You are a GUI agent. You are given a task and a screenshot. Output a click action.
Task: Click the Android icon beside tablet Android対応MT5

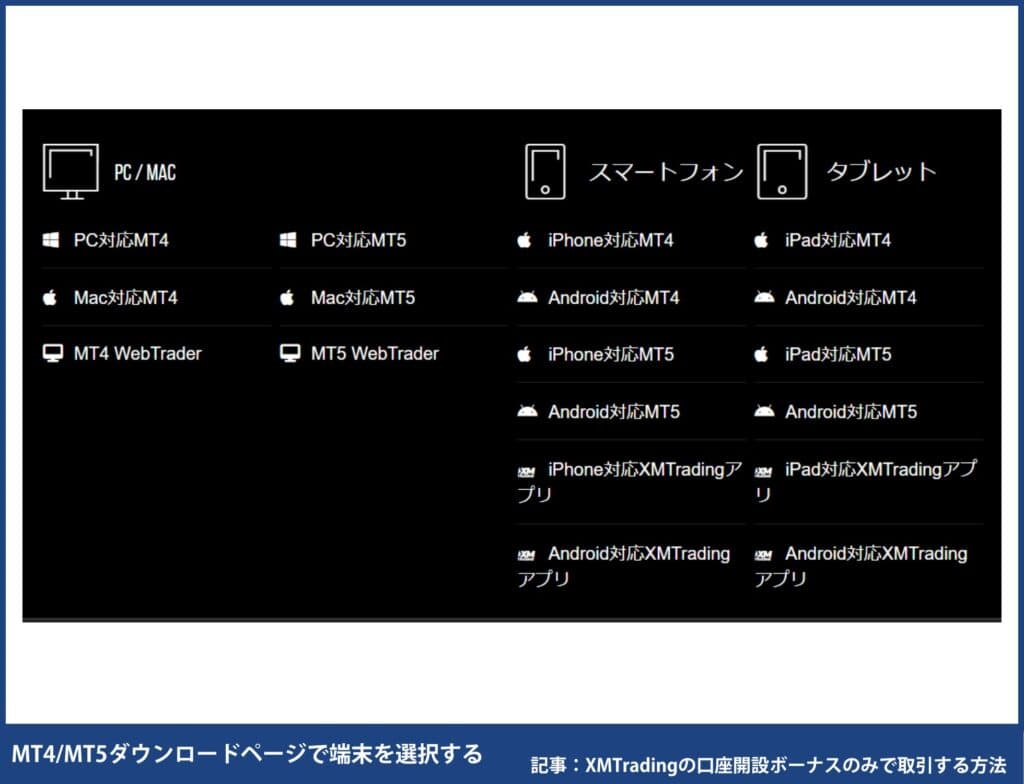(764, 412)
